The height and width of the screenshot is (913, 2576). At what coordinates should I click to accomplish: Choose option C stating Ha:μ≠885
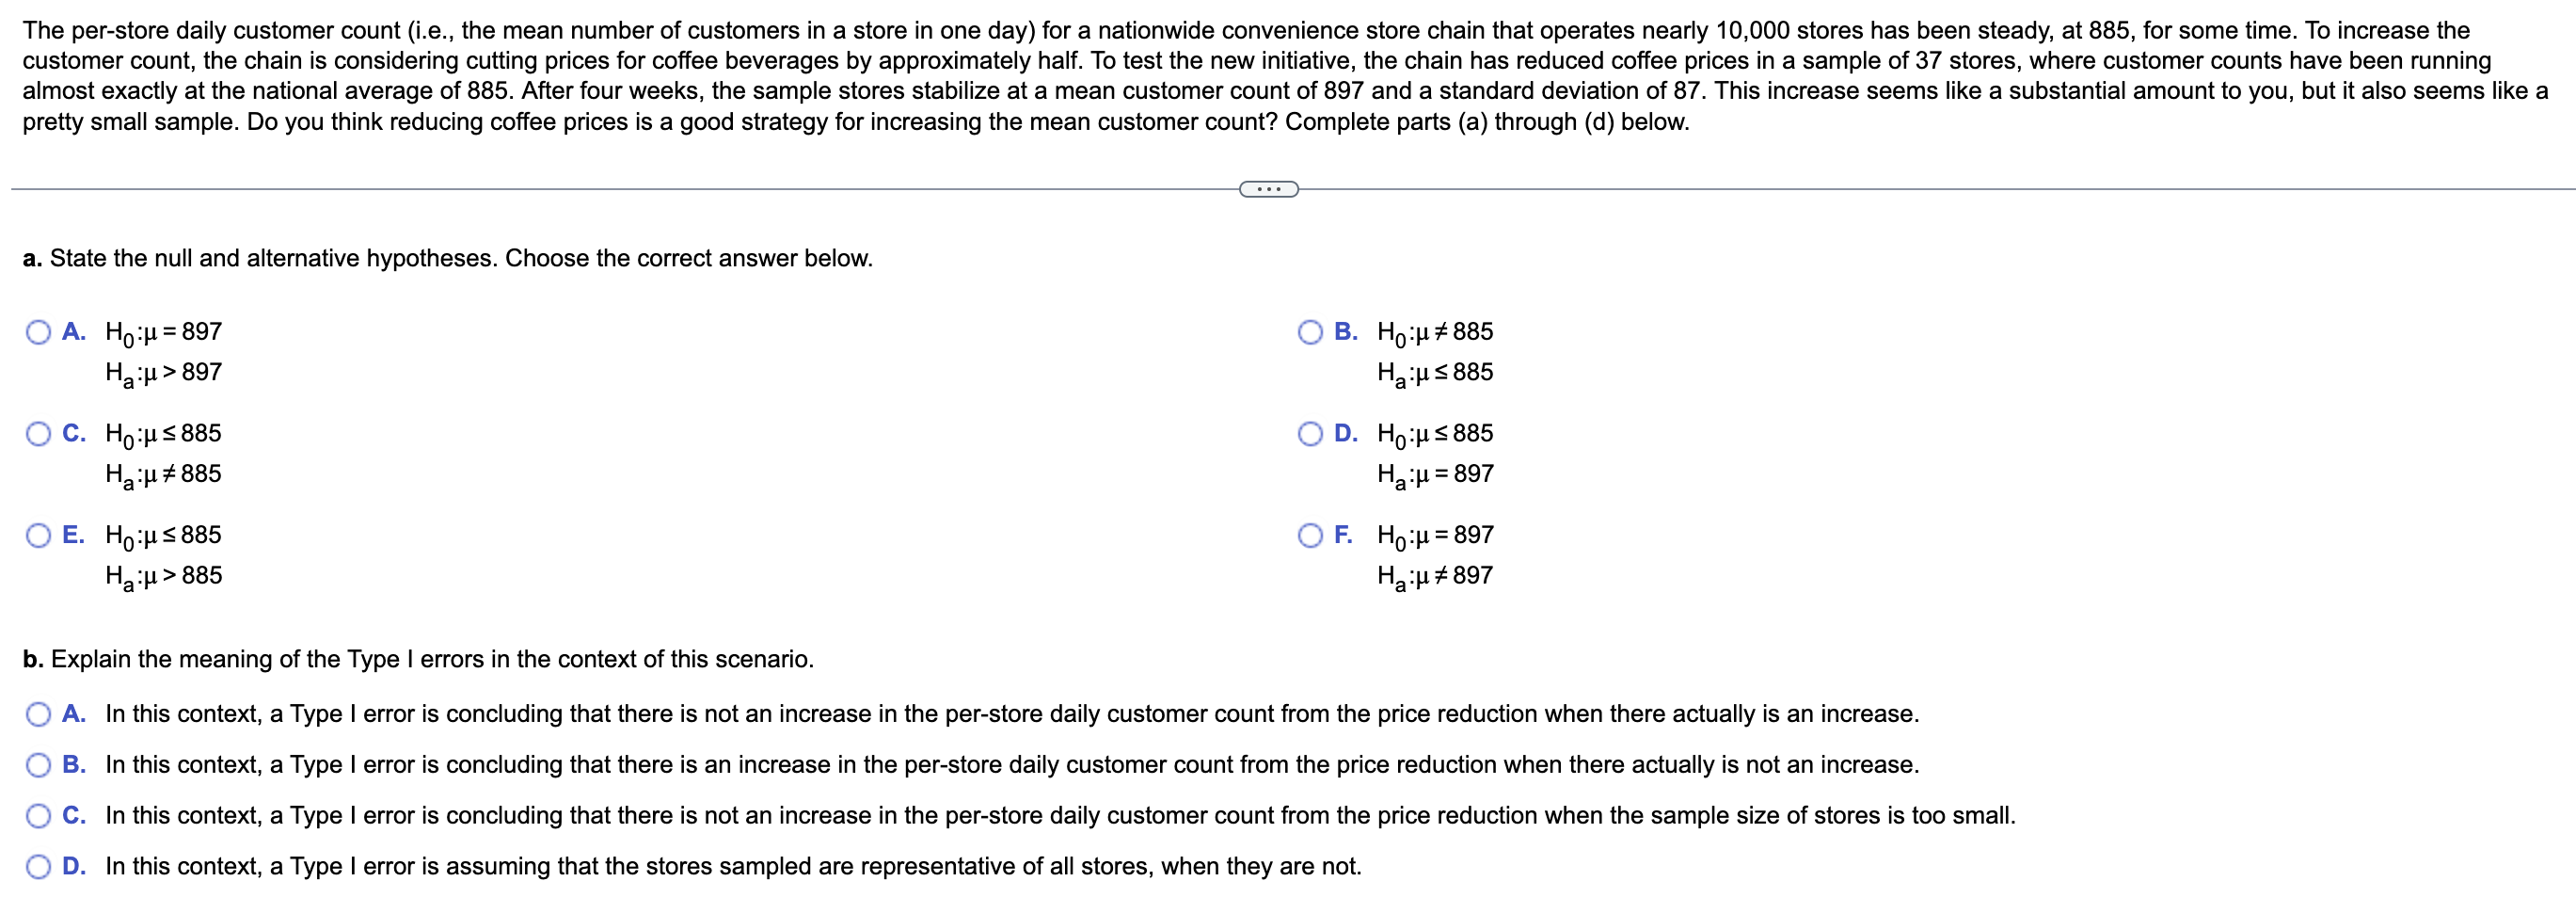[38, 433]
